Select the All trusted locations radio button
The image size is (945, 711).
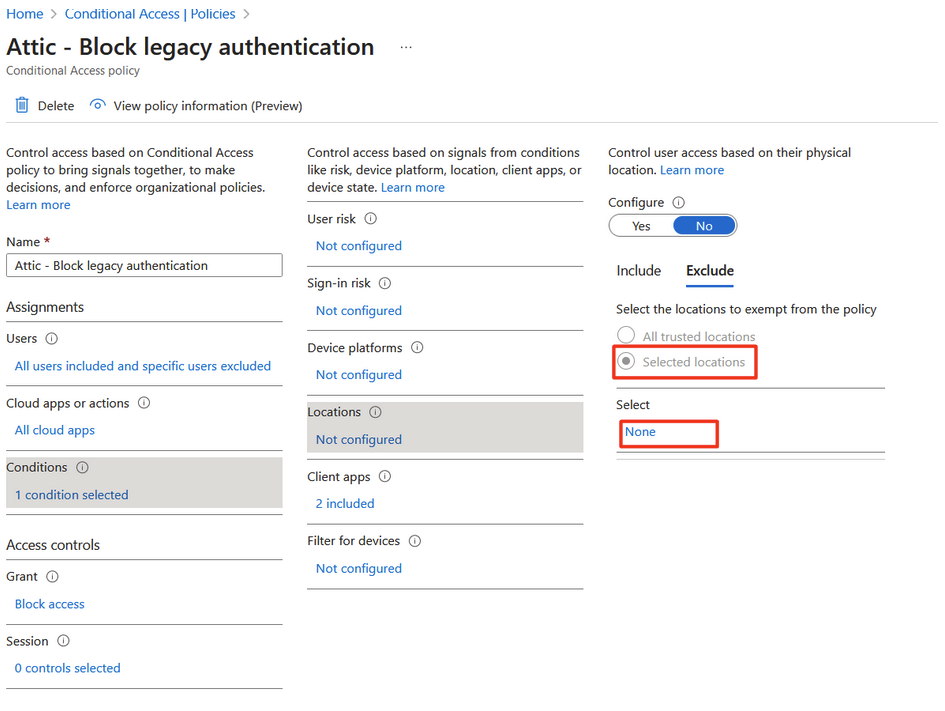tap(626, 336)
